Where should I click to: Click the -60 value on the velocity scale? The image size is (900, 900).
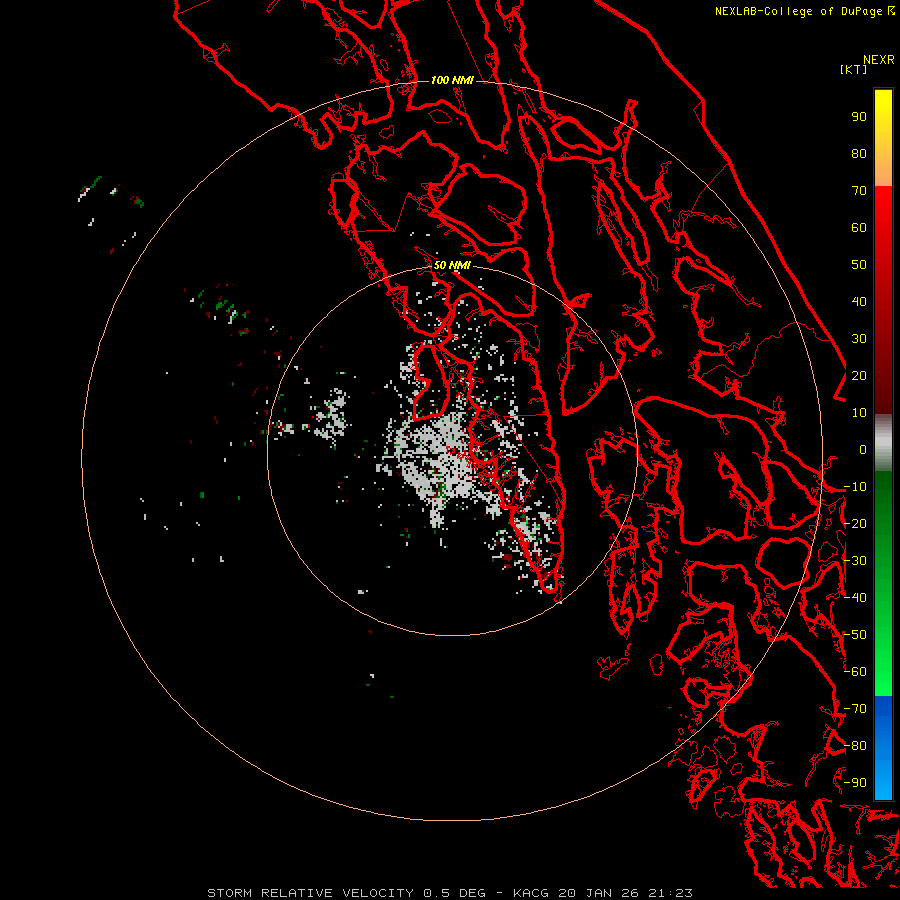(x=855, y=672)
